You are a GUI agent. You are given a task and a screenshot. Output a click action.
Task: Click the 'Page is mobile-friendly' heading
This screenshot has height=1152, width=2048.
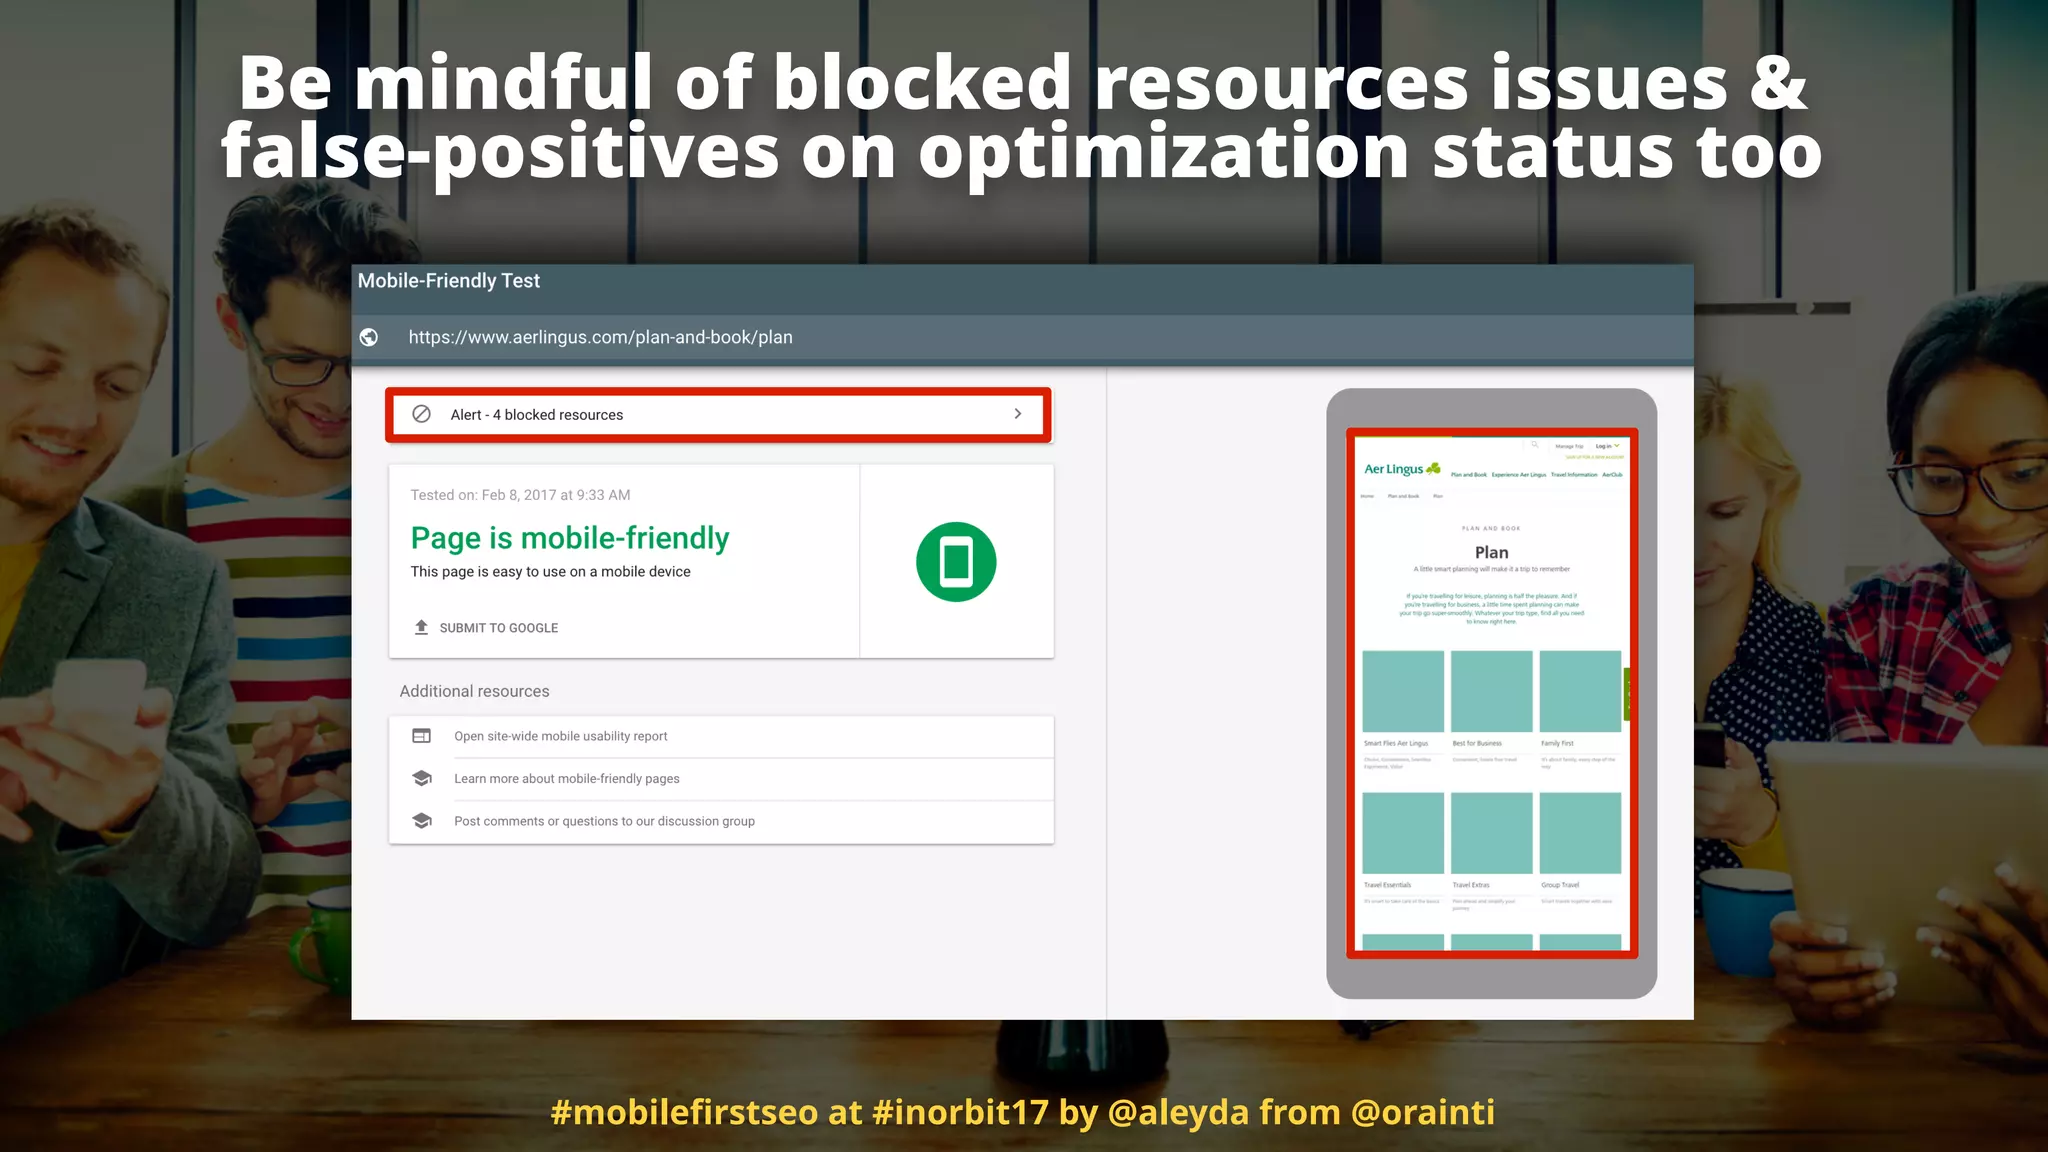pos(570,538)
